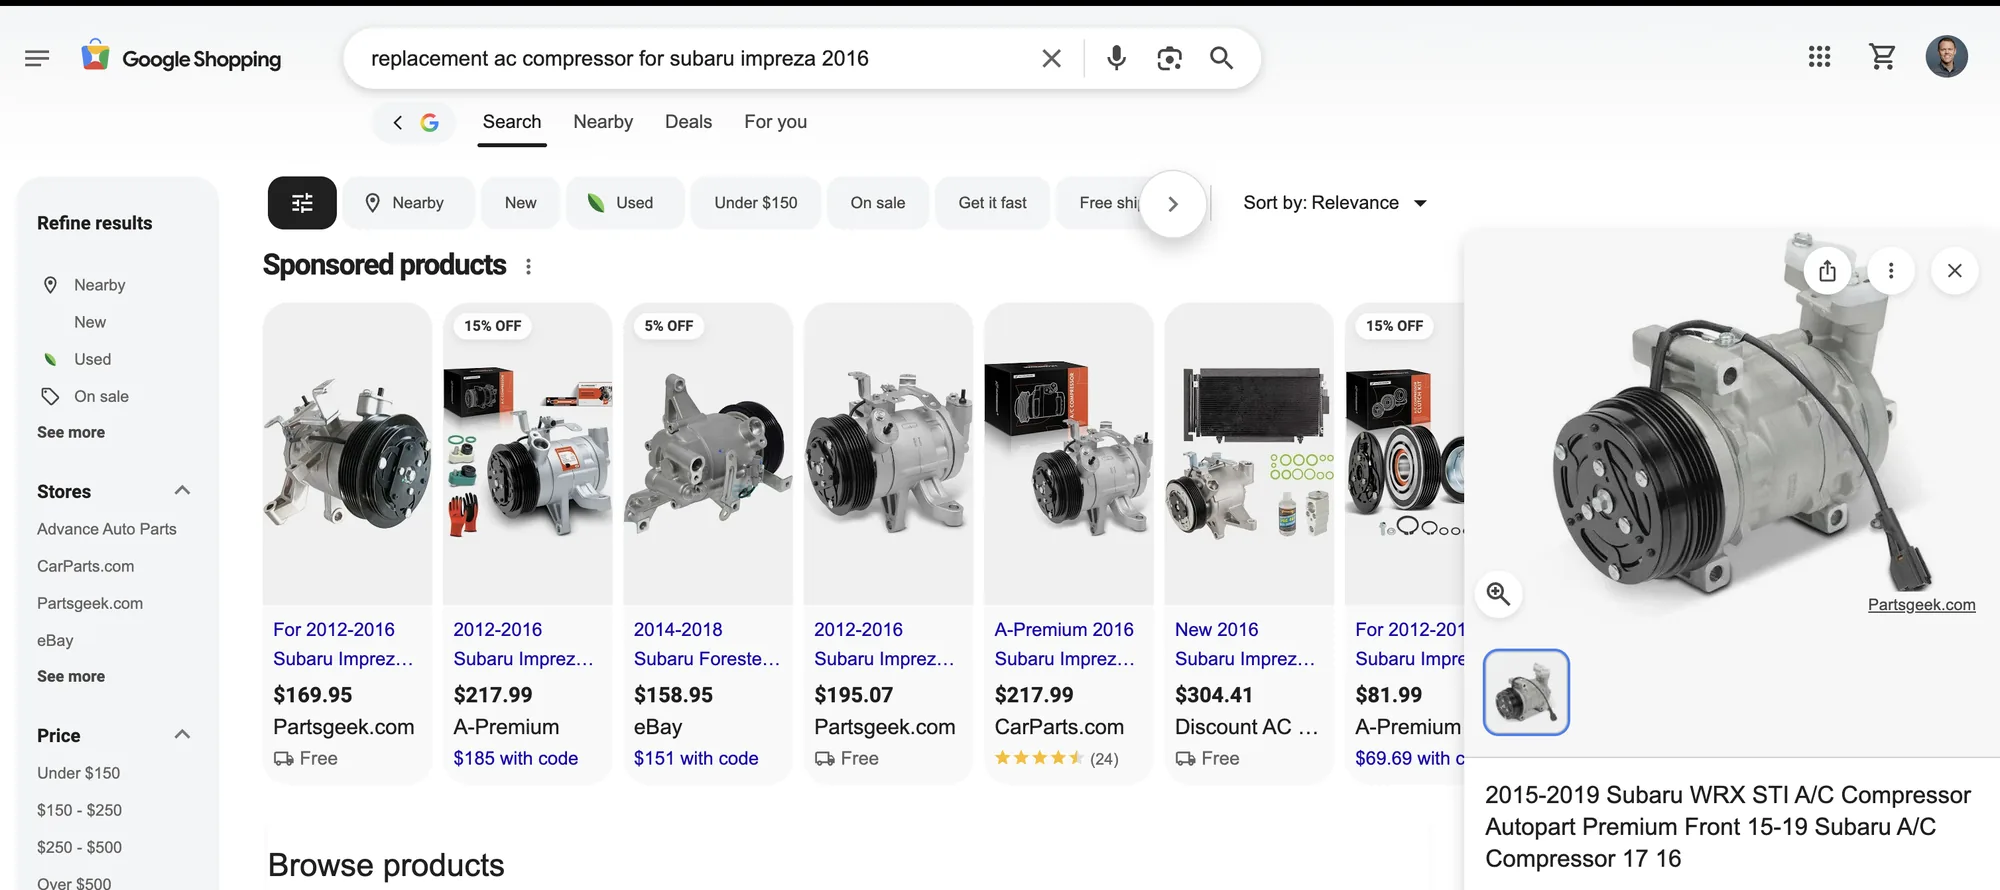This screenshot has width=2000, height=890.
Task: Open Sponsored products info menu
Action: [x=528, y=266]
